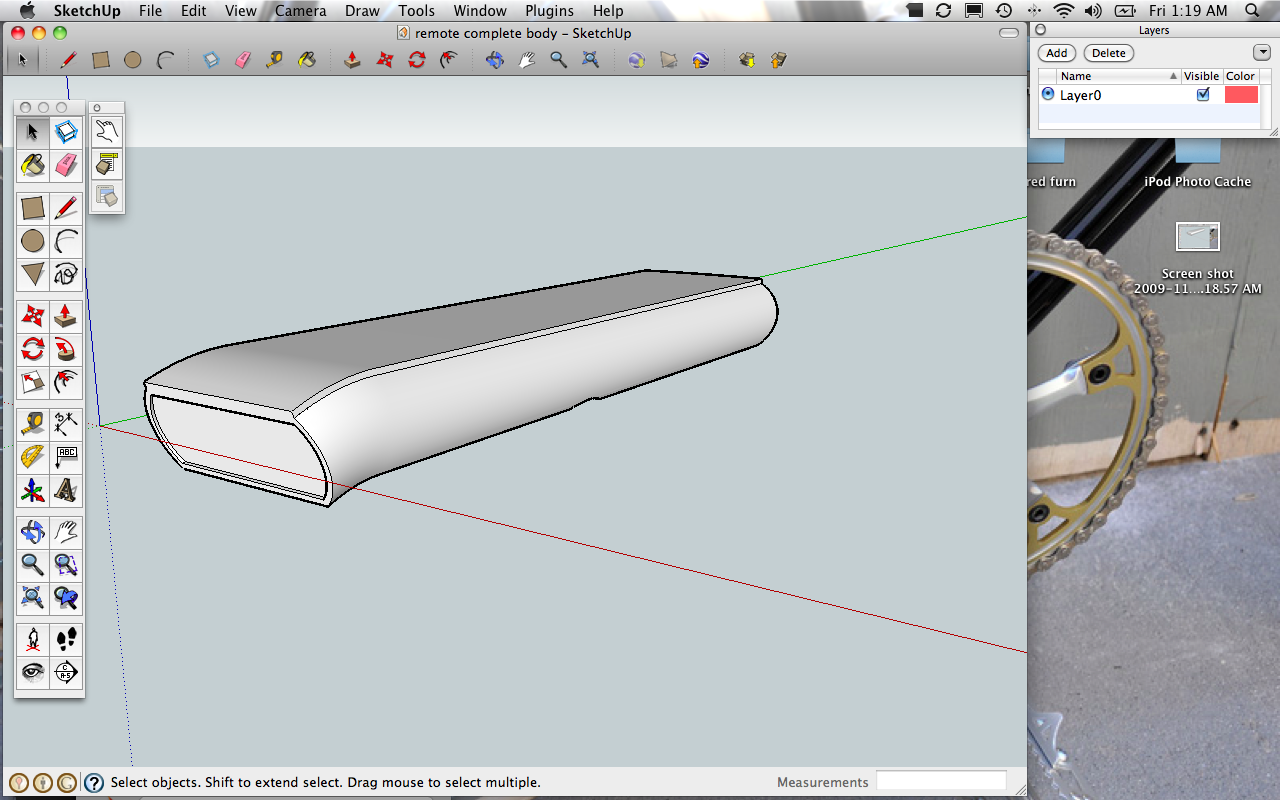1280x800 pixels.
Task: Toggle the toolbar with the title bar pill button
Action: (1009, 33)
